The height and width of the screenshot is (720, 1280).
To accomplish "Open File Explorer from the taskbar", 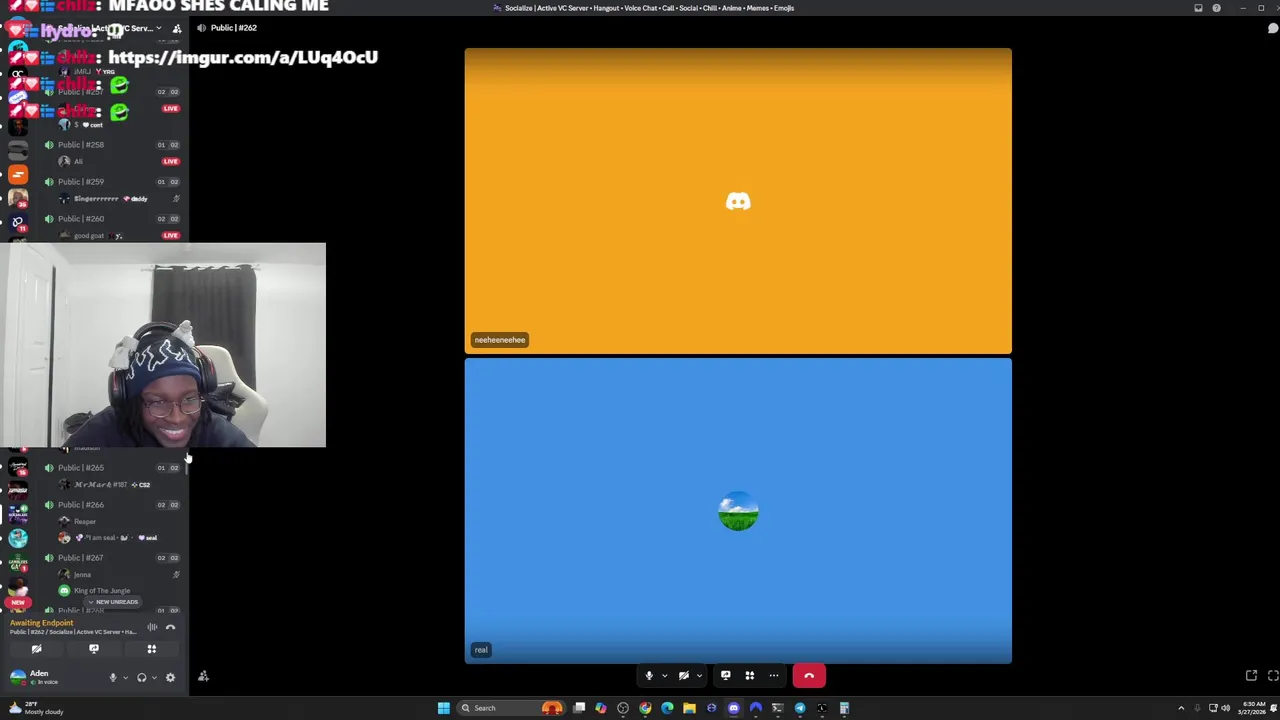I will coord(689,708).
